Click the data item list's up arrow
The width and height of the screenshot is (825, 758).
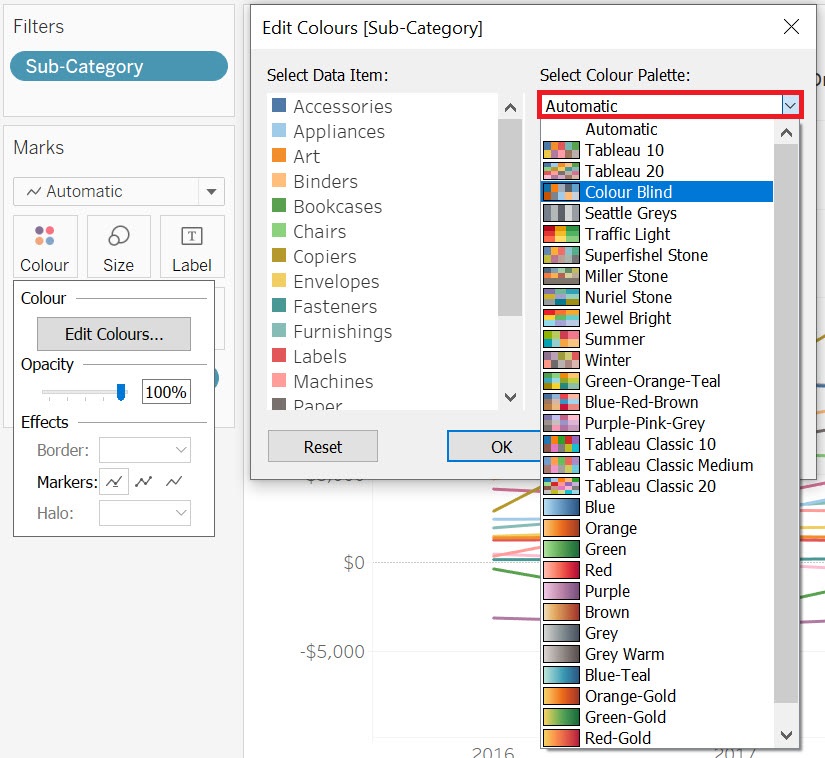coord(510,108)
